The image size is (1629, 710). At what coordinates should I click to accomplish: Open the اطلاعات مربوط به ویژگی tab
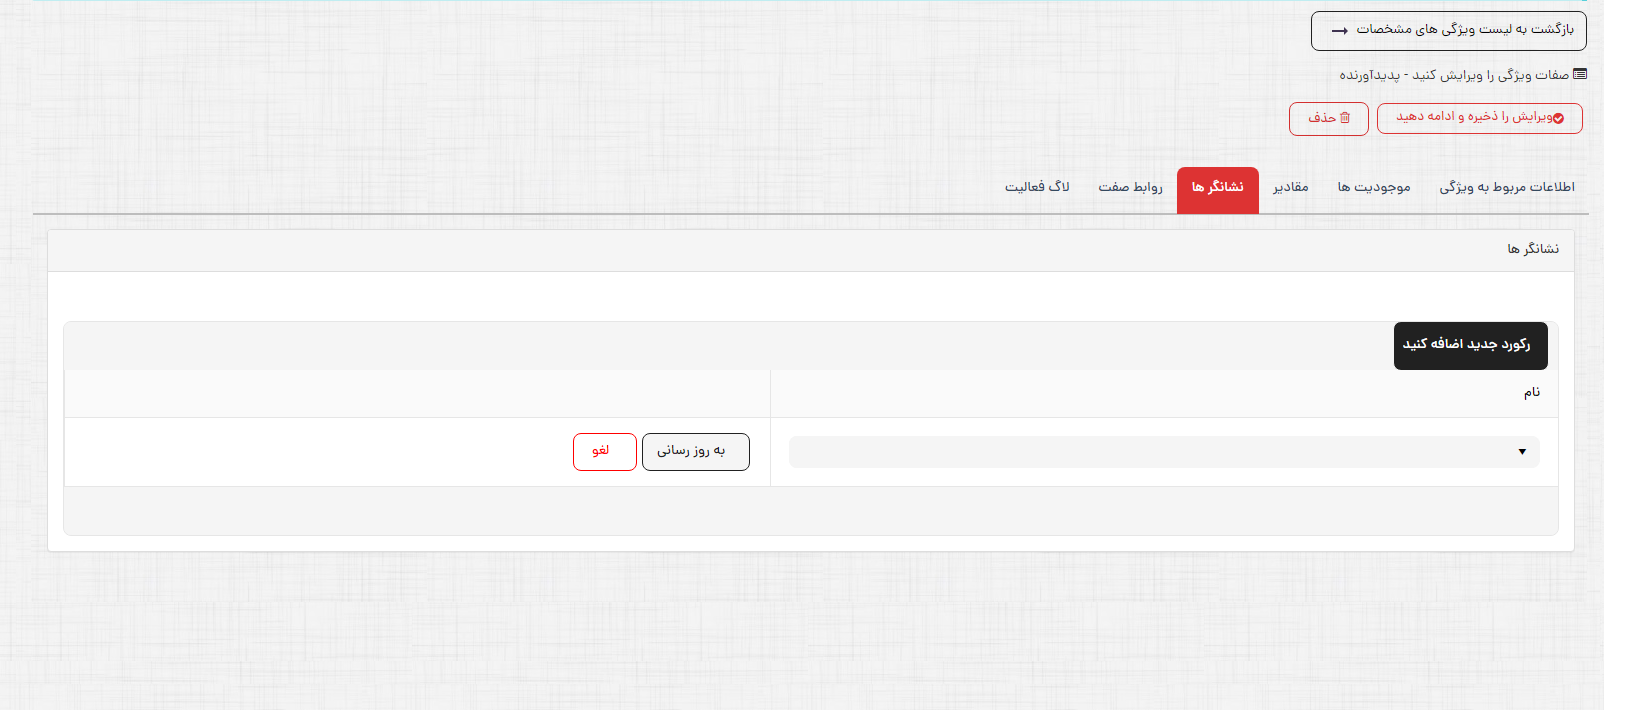pyautogui.click(x=1506, y=187)
